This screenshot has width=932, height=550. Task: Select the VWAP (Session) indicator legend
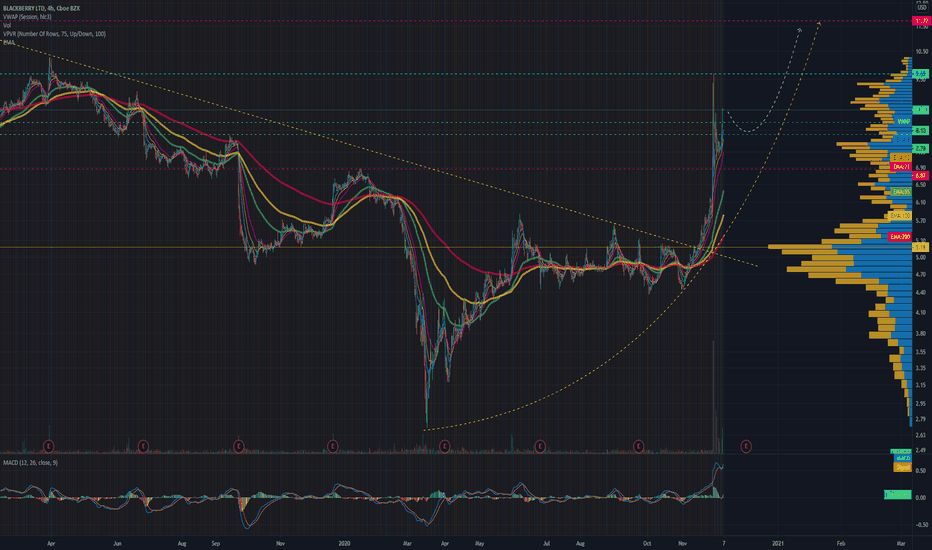tap(27, 17)
